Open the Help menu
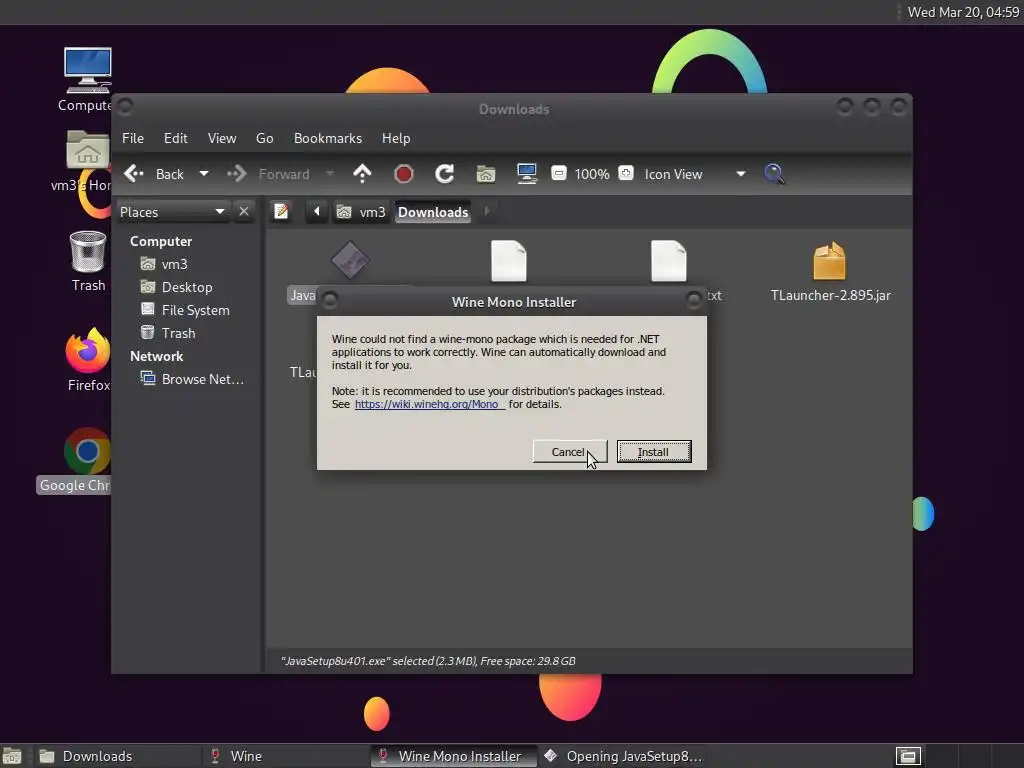Image resolution: width=1024 pixels, height=768 pixels. click(x=396, y=138)
